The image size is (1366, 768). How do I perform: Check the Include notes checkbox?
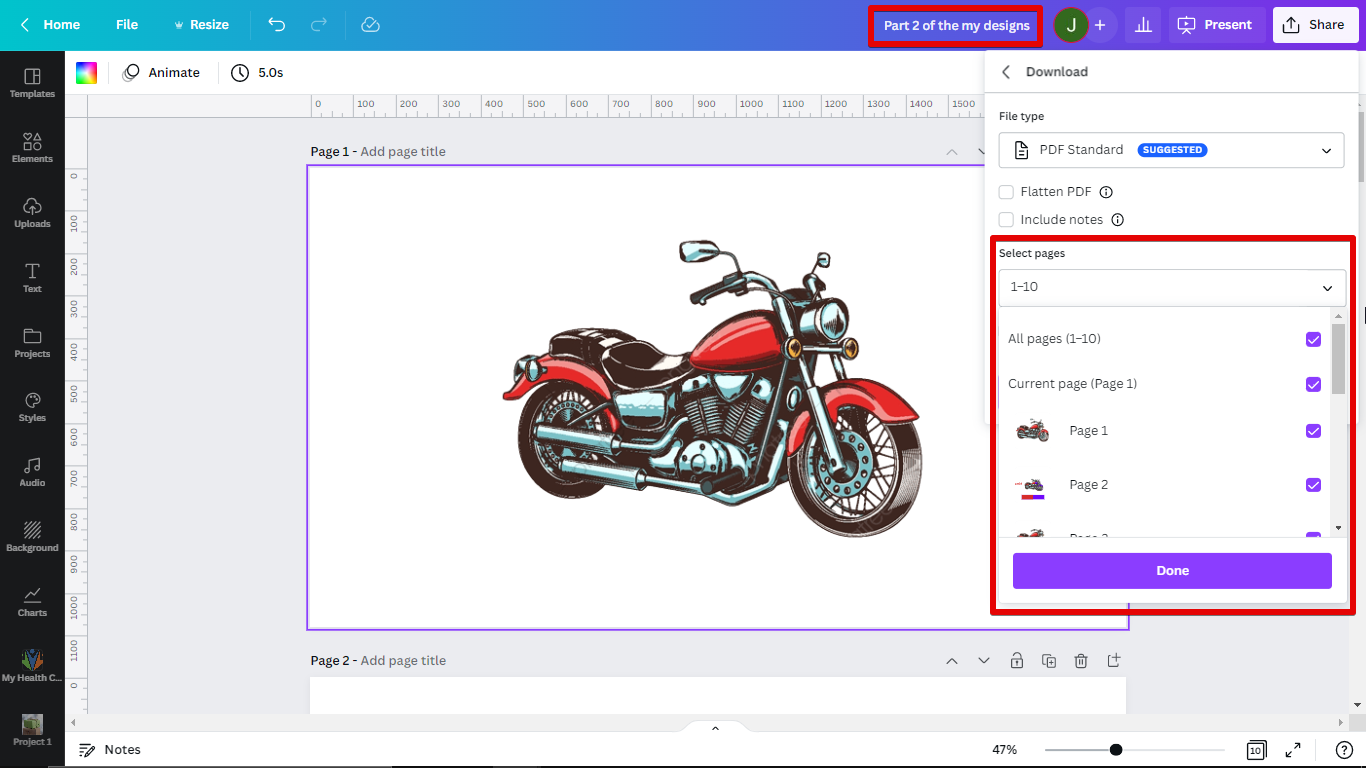1006,220
